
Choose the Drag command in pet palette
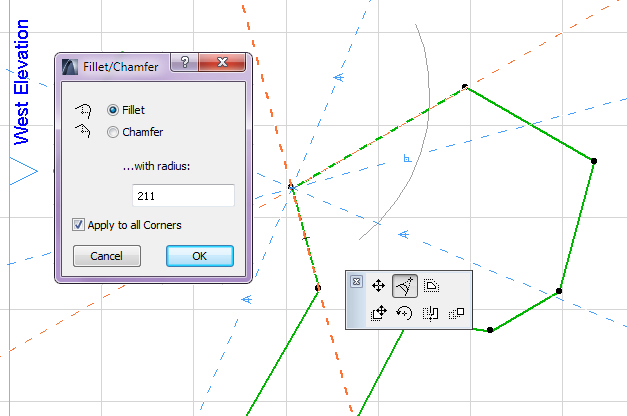pos(379,313)
